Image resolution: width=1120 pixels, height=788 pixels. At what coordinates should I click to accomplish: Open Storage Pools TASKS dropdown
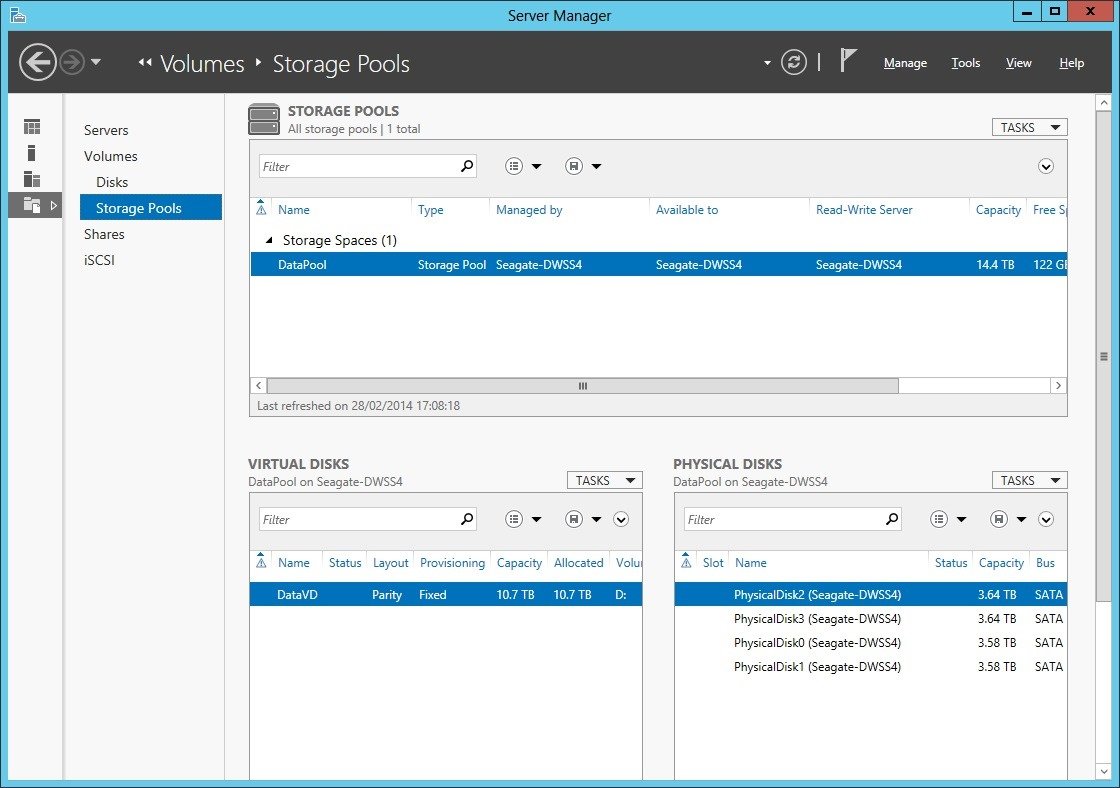point(1029,127)
